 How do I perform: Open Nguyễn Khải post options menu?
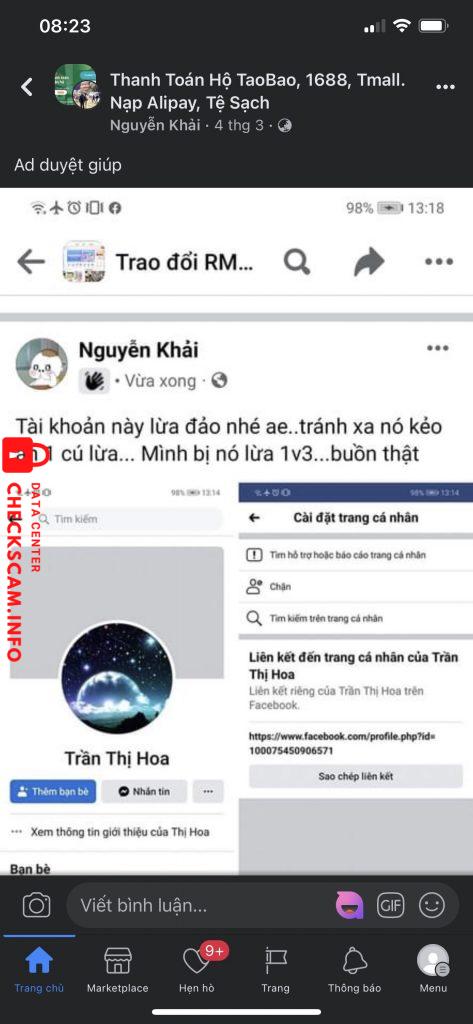click(438, 348)
